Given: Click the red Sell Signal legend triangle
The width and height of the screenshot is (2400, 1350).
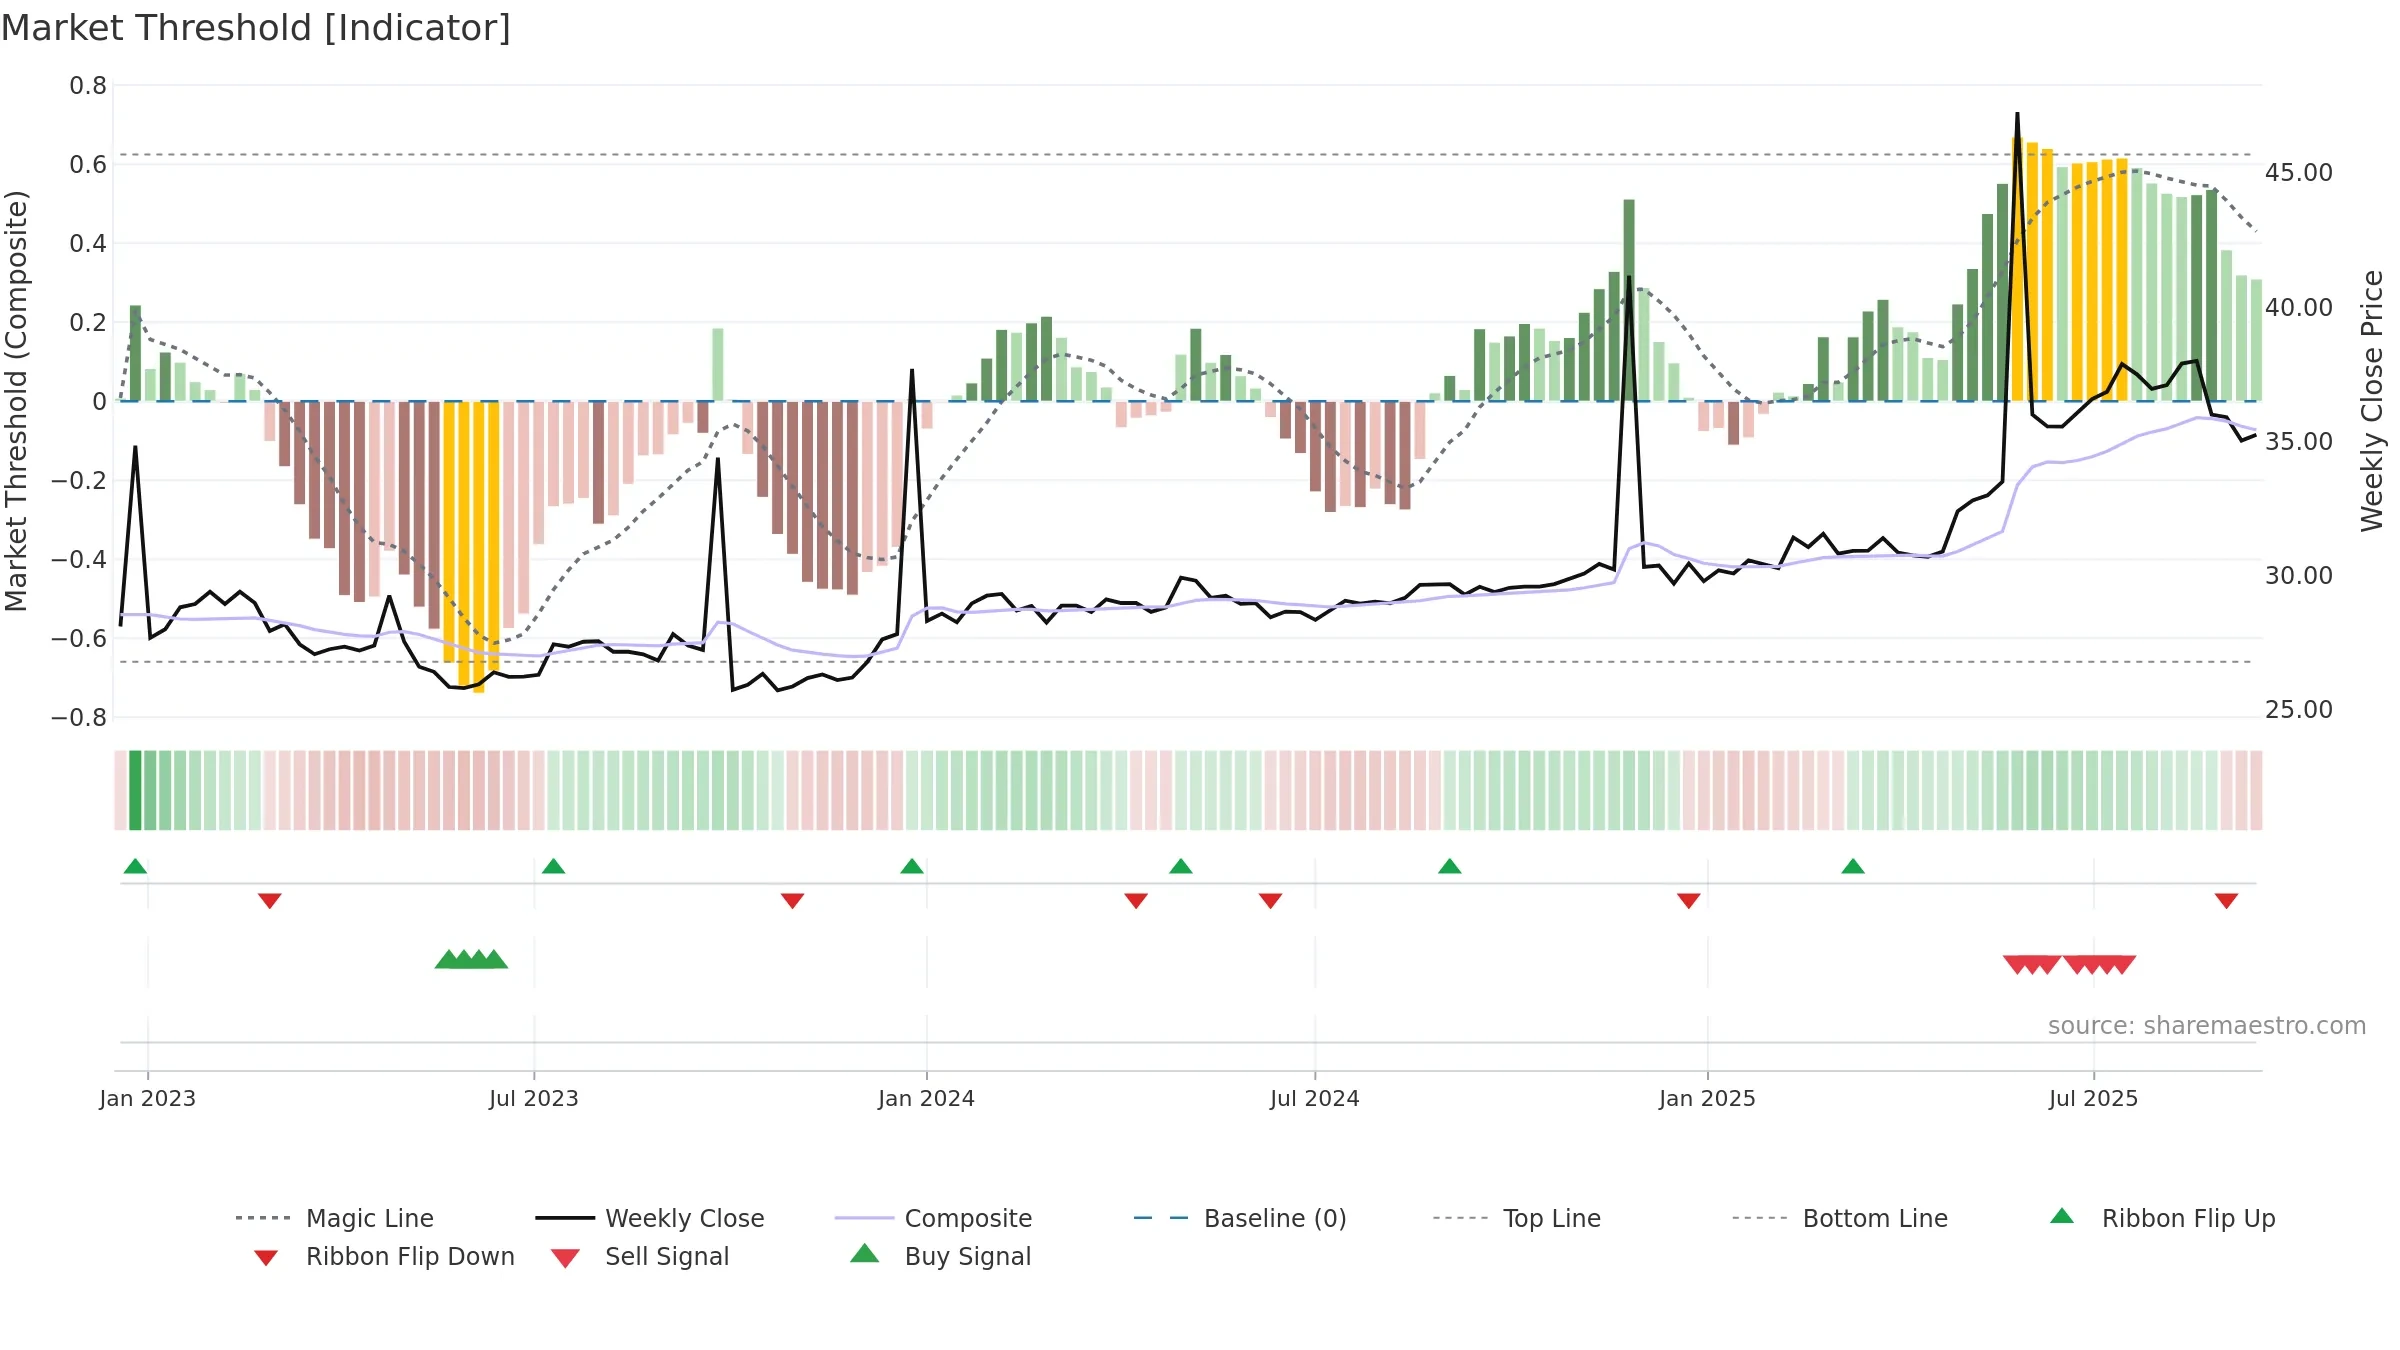Looking at the screenshot, I should (x=565, y=1258).
